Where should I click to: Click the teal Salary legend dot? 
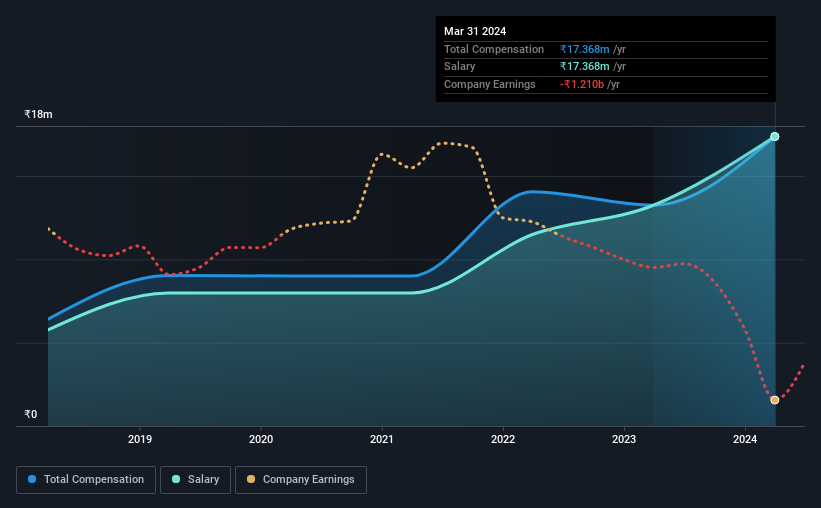point(176,479)
